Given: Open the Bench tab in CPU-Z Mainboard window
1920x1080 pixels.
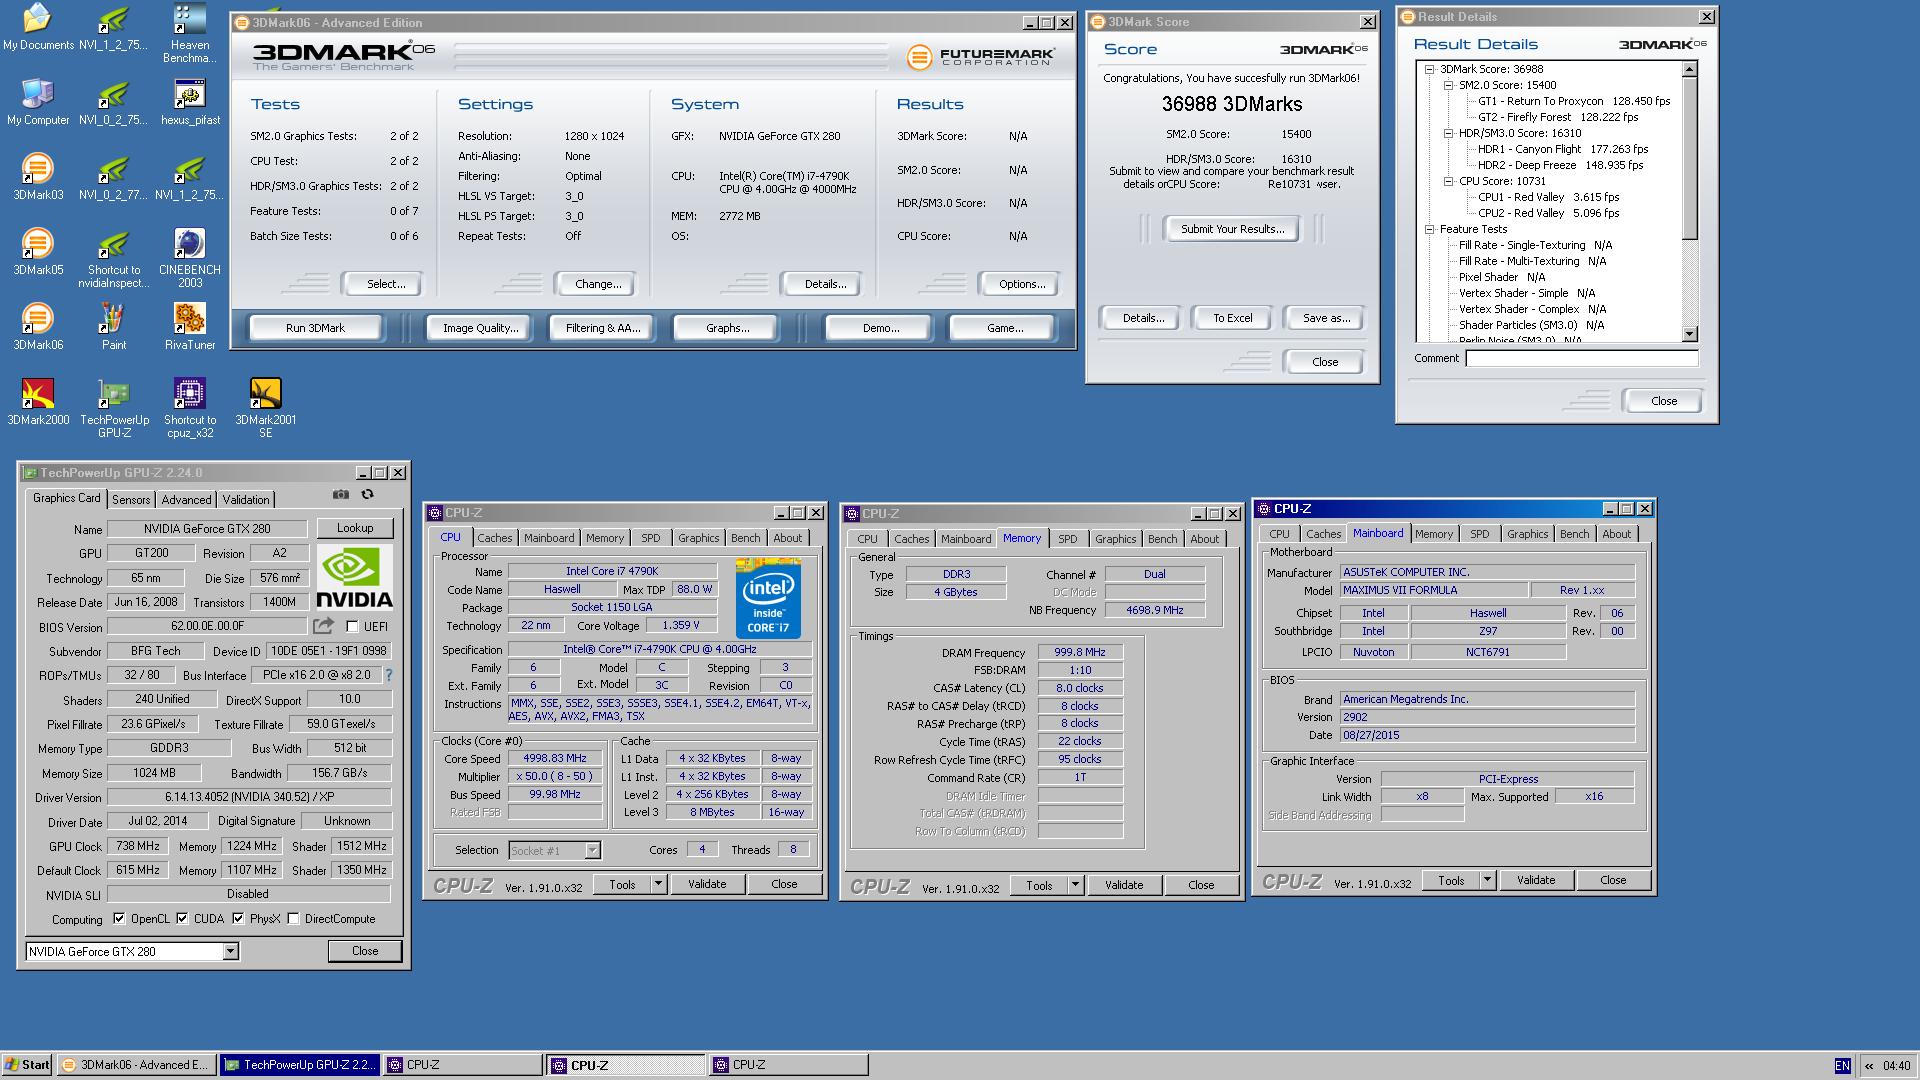Looking at the screenshot, I should pos(1574,534).
